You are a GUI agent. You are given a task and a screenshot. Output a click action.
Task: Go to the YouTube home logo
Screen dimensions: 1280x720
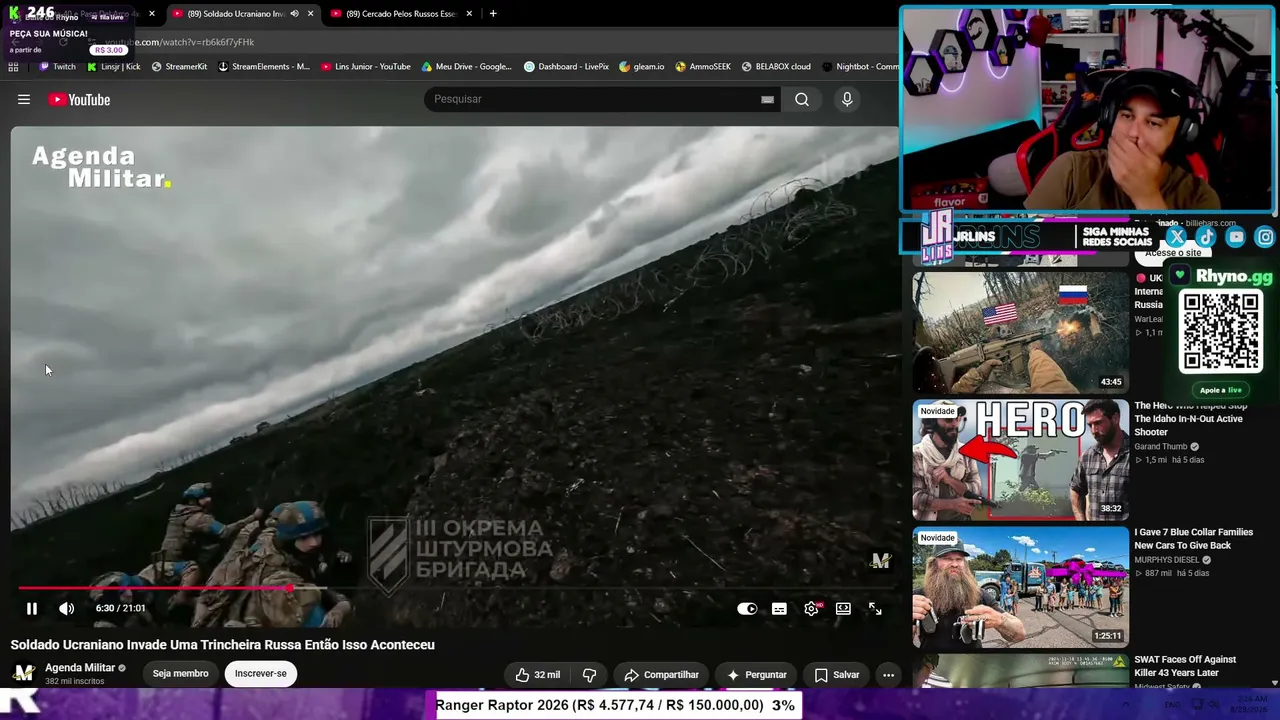[79, 99]
